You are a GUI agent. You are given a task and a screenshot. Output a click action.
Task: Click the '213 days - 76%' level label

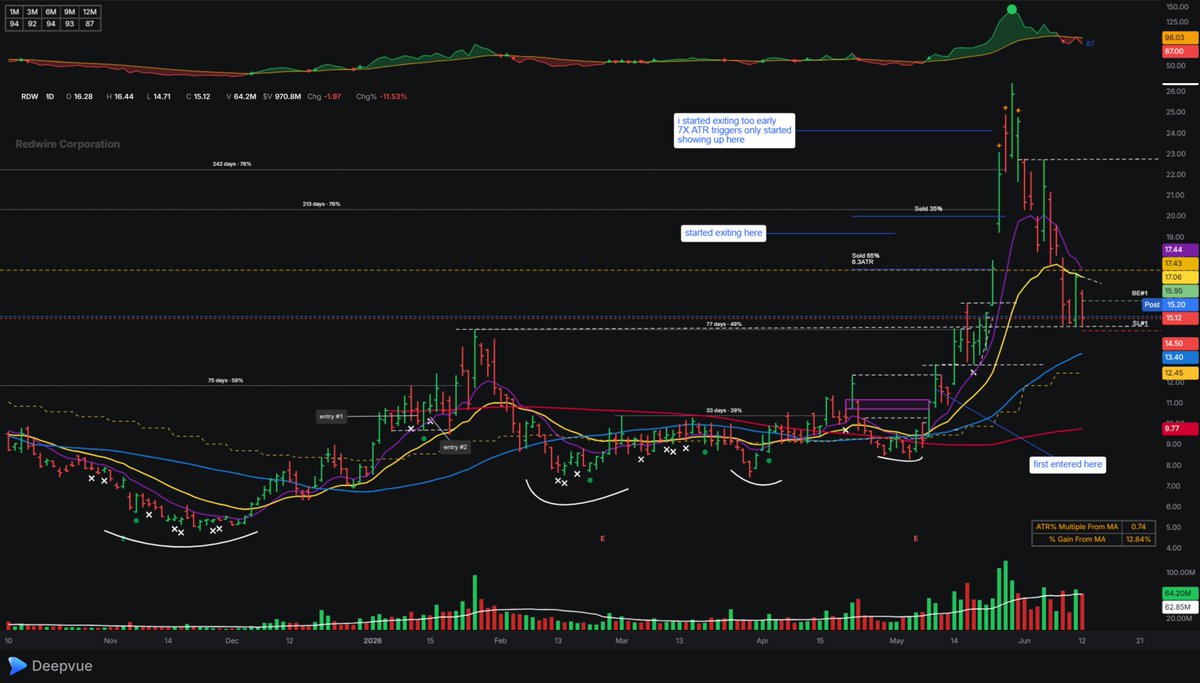pos(322,204)
